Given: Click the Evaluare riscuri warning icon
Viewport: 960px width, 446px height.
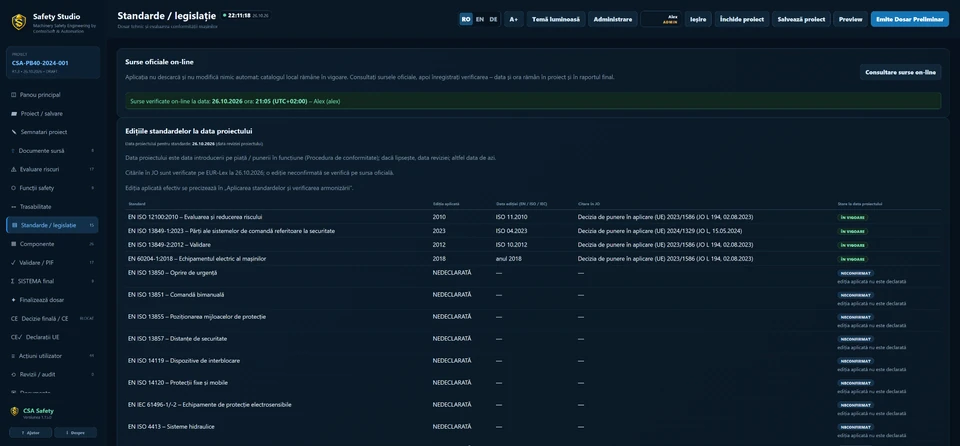Looking at the screenshot, I should [x=13, y=169].
